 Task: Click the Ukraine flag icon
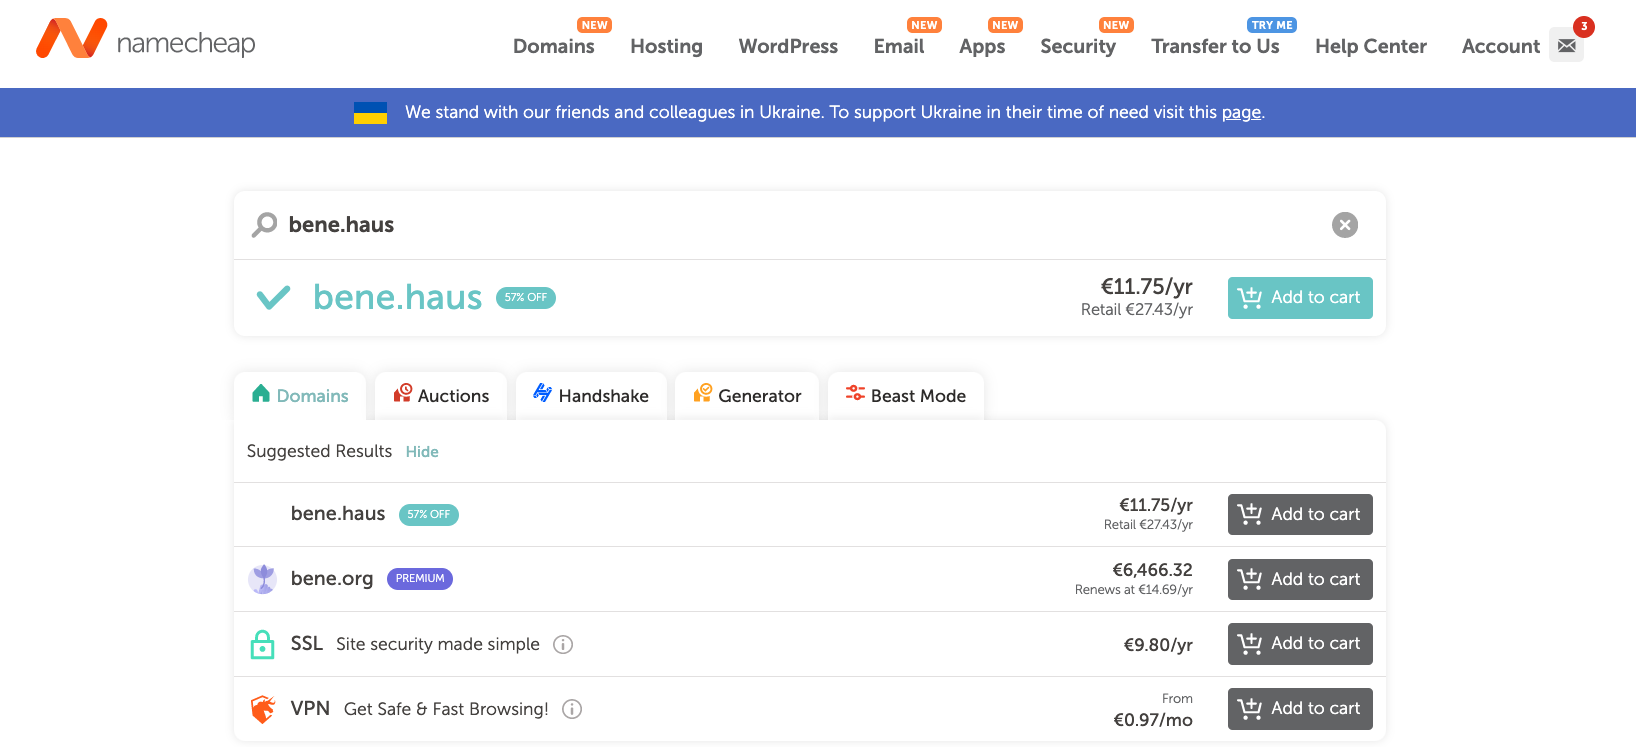point(370,112)
